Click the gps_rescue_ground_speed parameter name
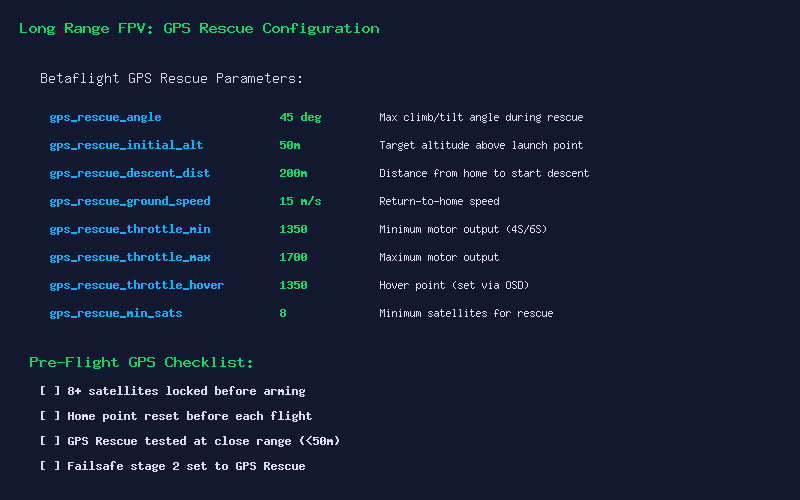This screenshot has height=500, width=800. pos(130,202)
